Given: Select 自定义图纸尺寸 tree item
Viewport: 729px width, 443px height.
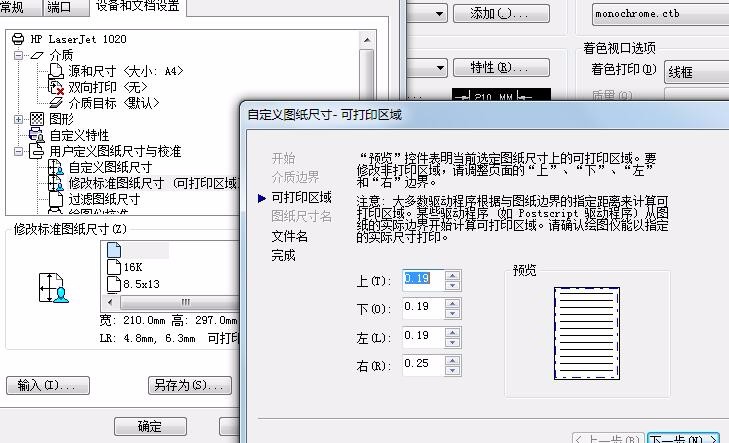Looking at the screenshot, I should point(110,167).
